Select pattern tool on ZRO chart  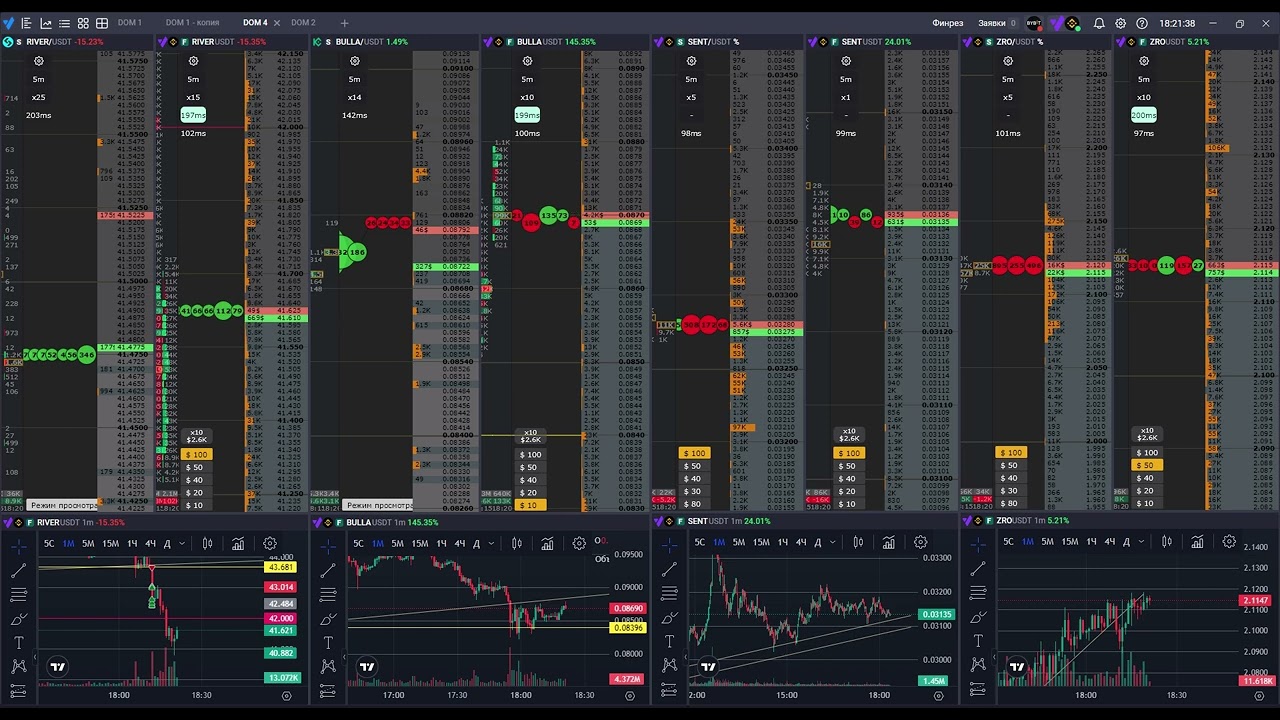(x=978, y=664)
